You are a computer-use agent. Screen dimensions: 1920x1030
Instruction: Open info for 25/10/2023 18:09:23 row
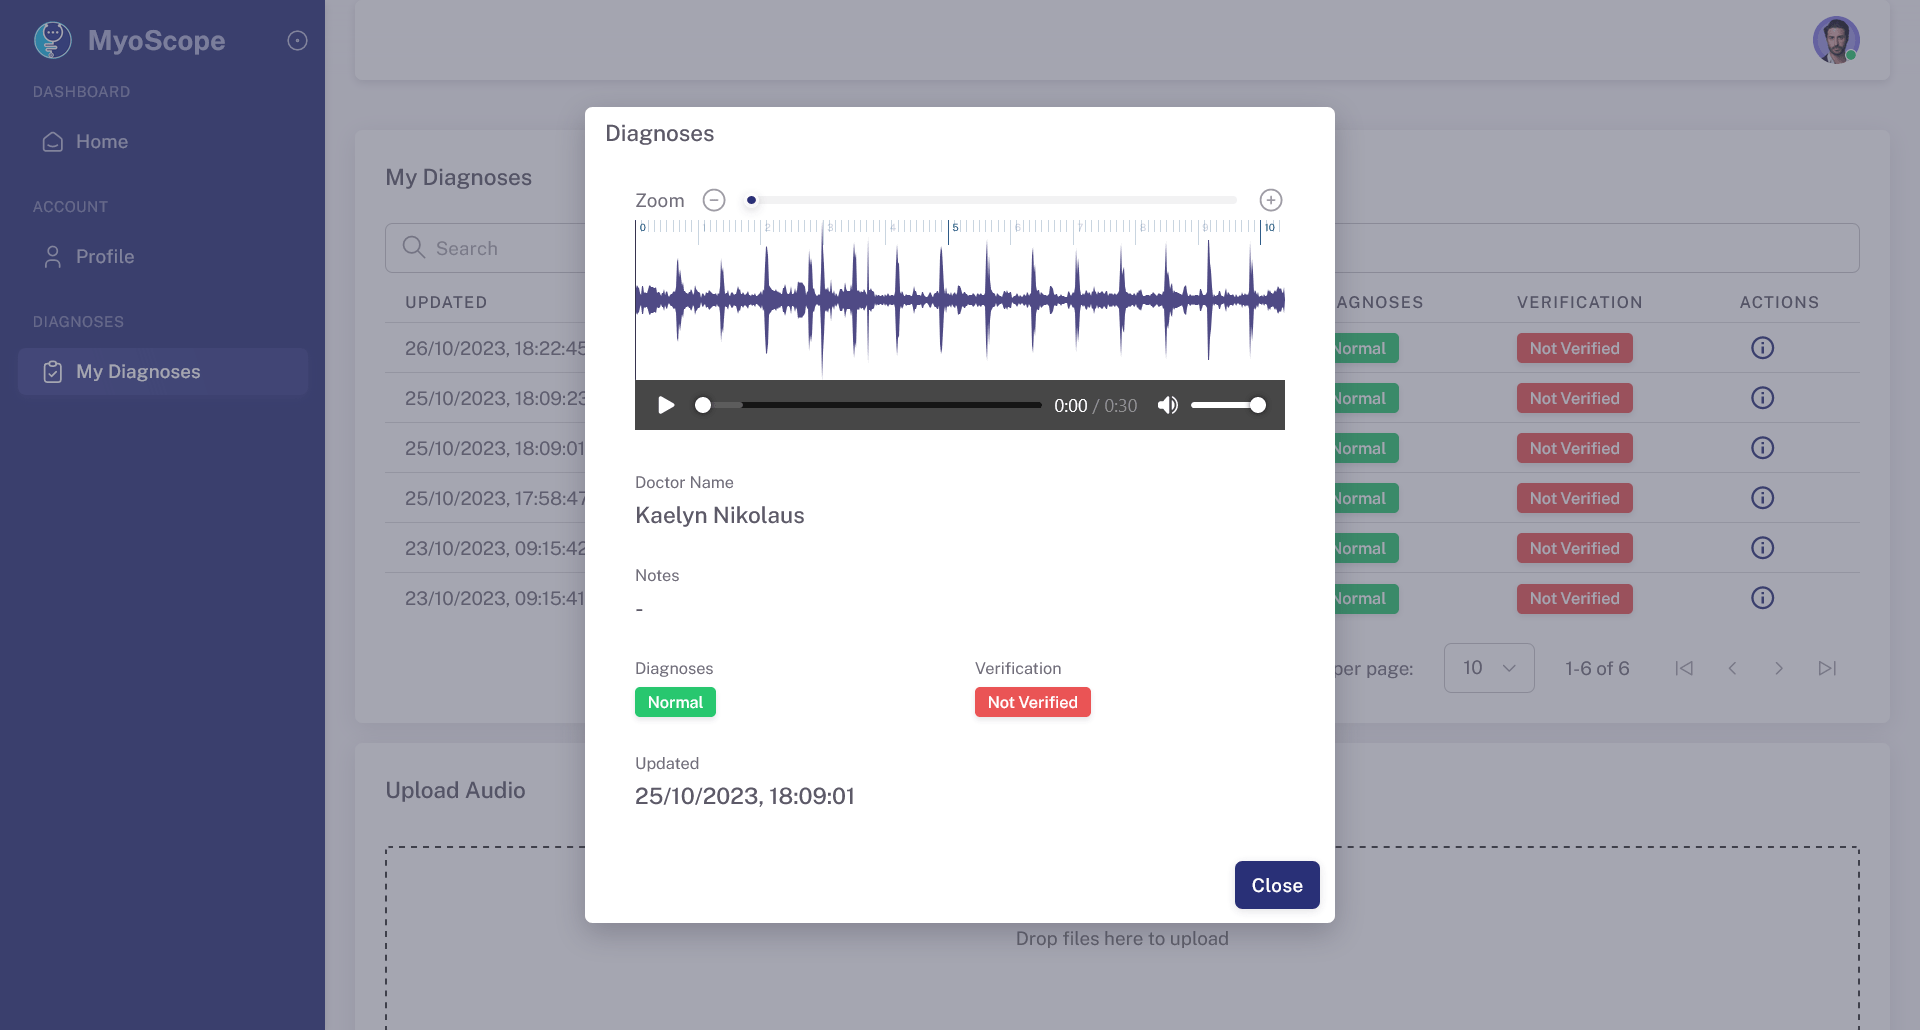[x=1762, y=398]
